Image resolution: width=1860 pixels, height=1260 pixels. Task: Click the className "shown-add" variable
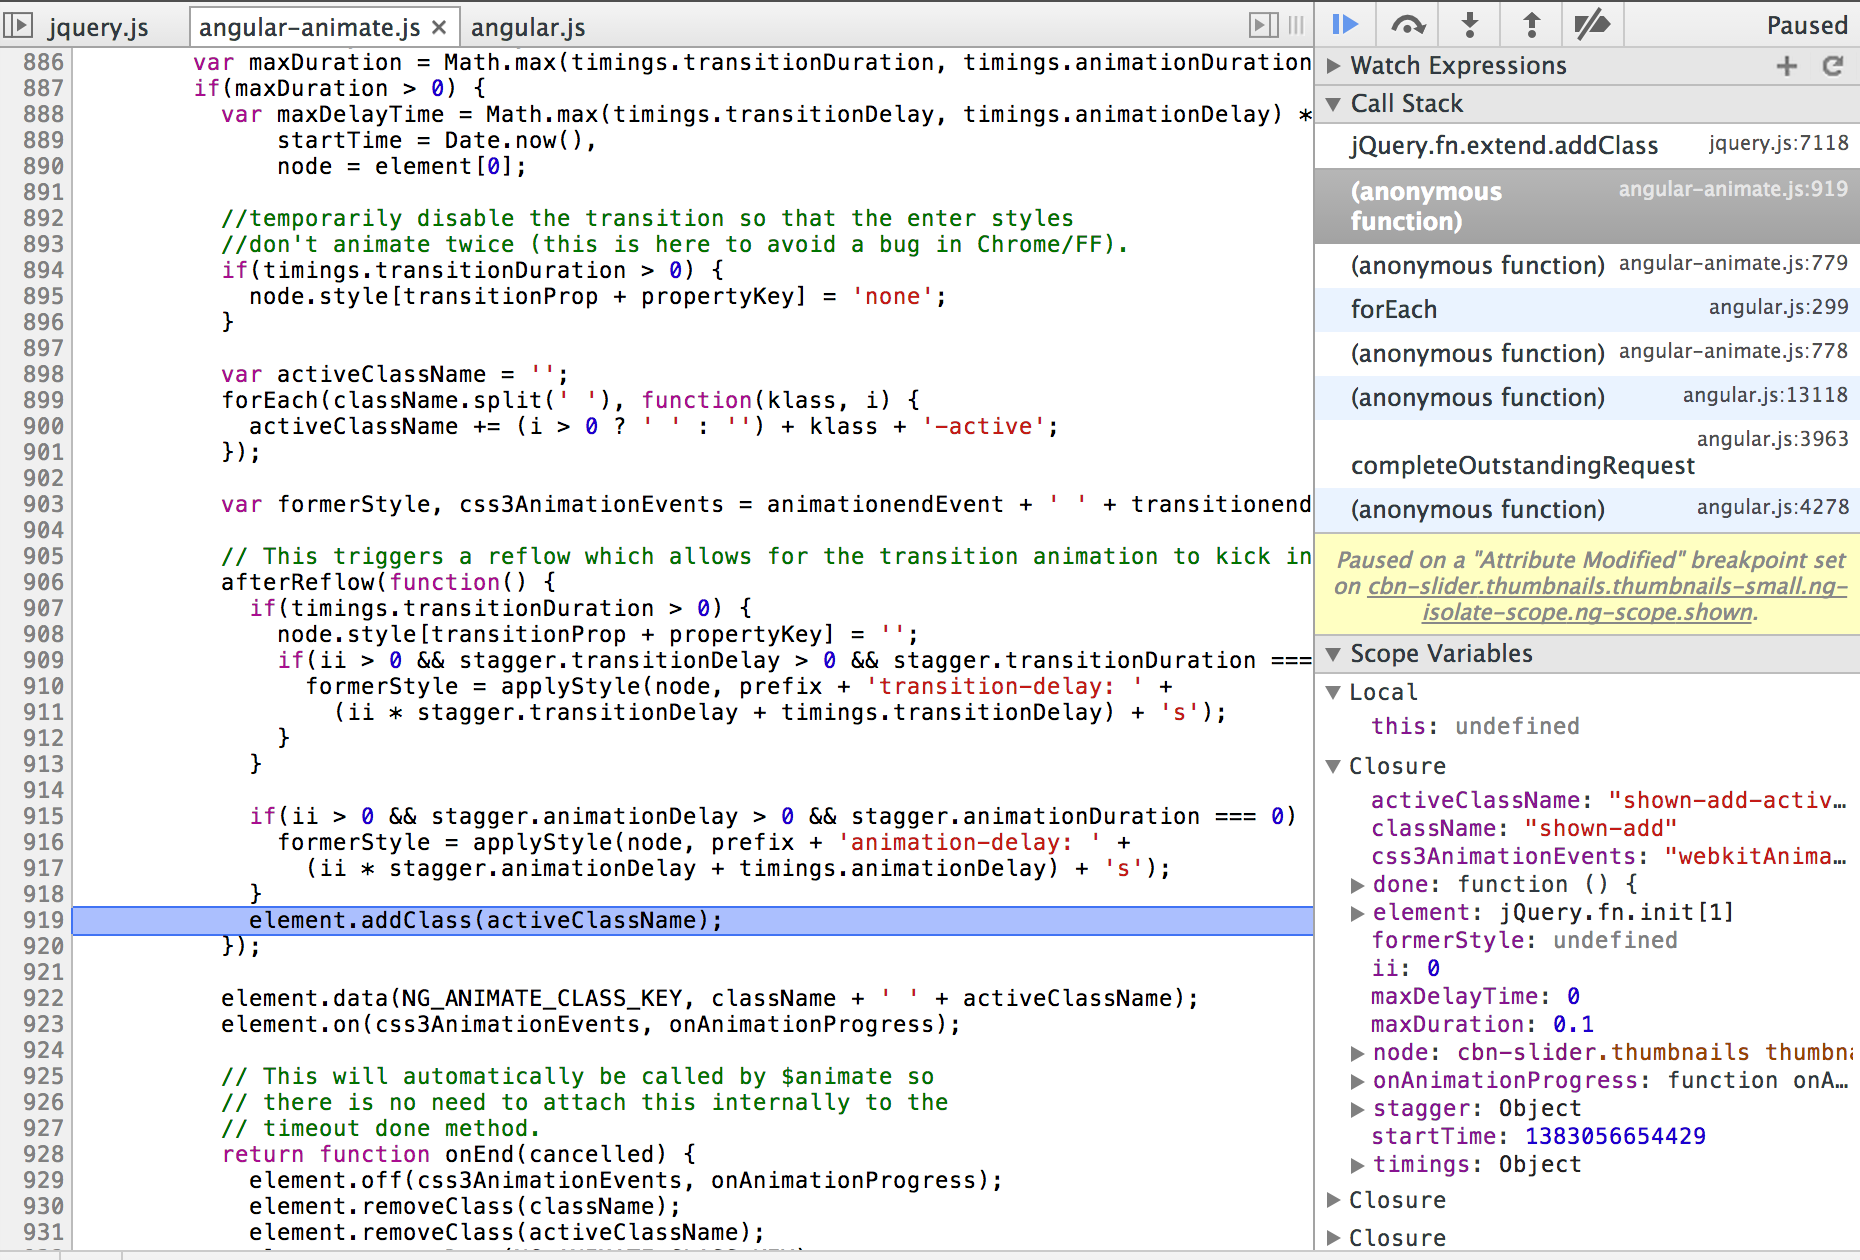pos(1523,829)
